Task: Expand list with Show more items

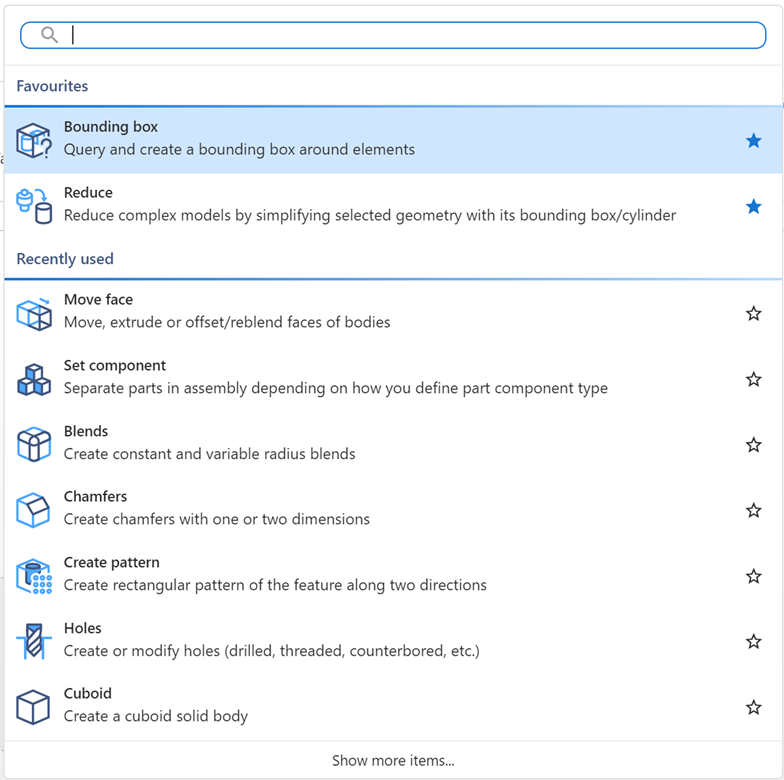Action: click(x=393, y=761)
